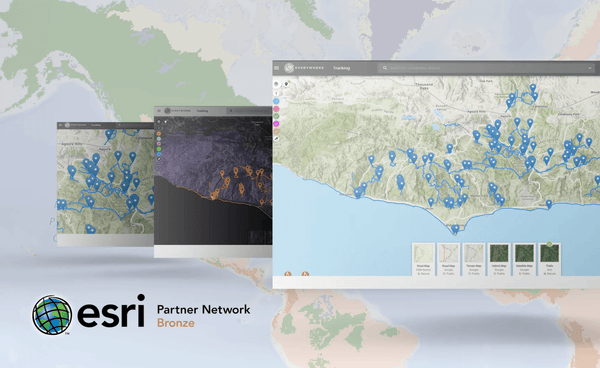The width and height of the screenshot is (600, 368).
Task: Click Everywhere logo in the small left window
Action: (67, 125)
